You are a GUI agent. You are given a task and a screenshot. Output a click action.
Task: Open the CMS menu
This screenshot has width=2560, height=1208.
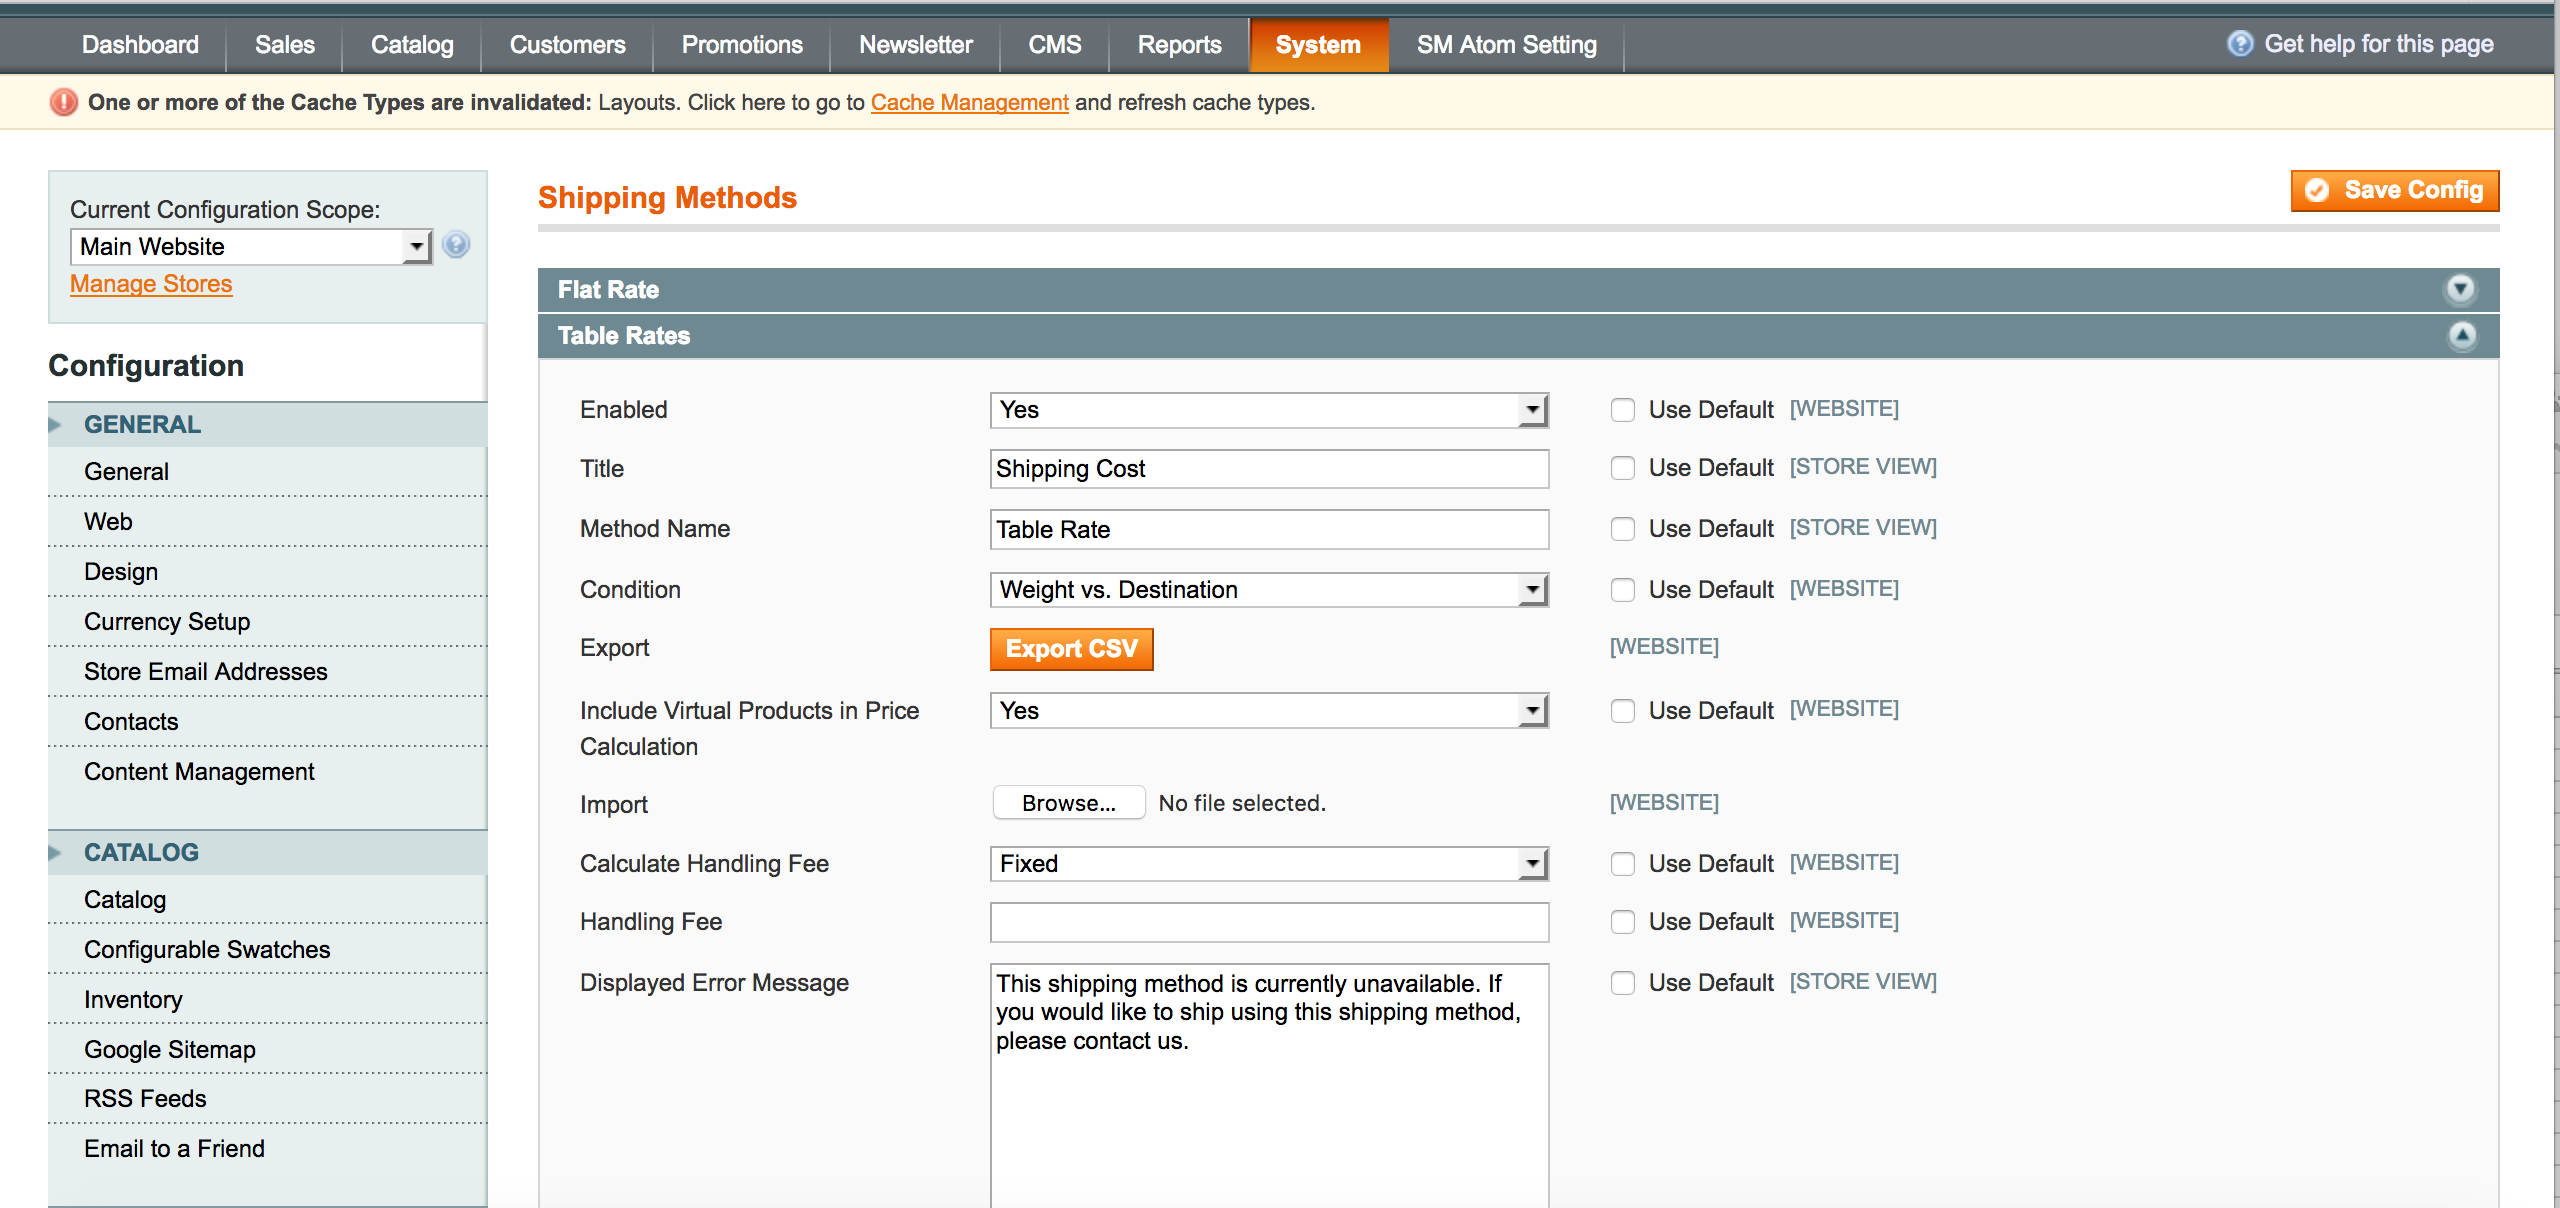[1055, 45]
